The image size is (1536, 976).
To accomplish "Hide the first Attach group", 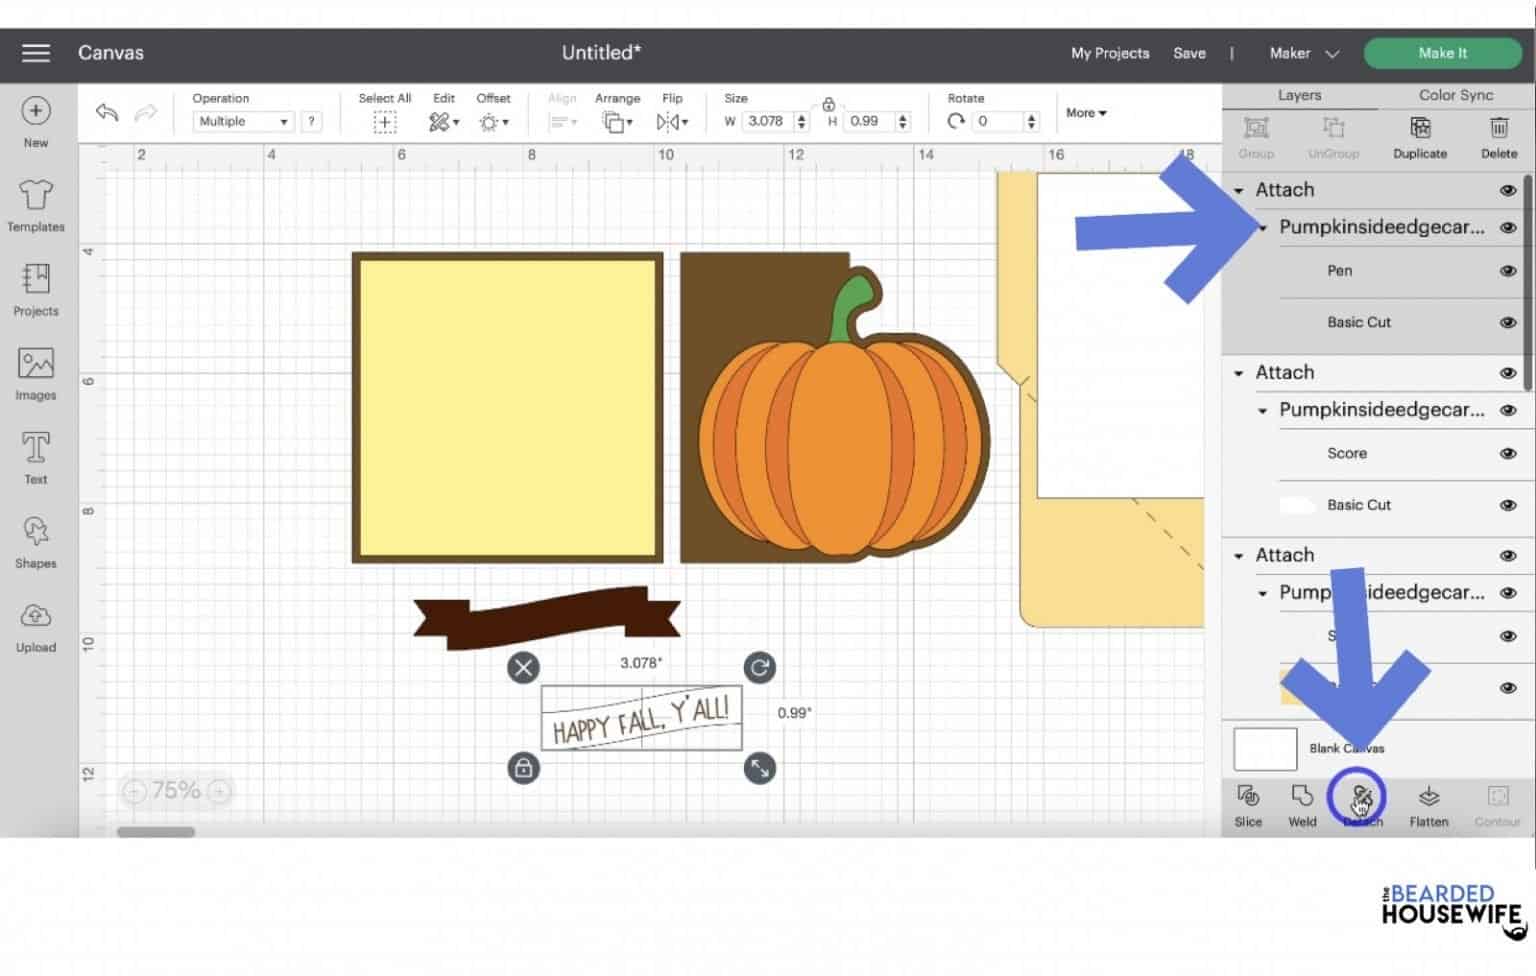I will click(x=1507, y=189).
